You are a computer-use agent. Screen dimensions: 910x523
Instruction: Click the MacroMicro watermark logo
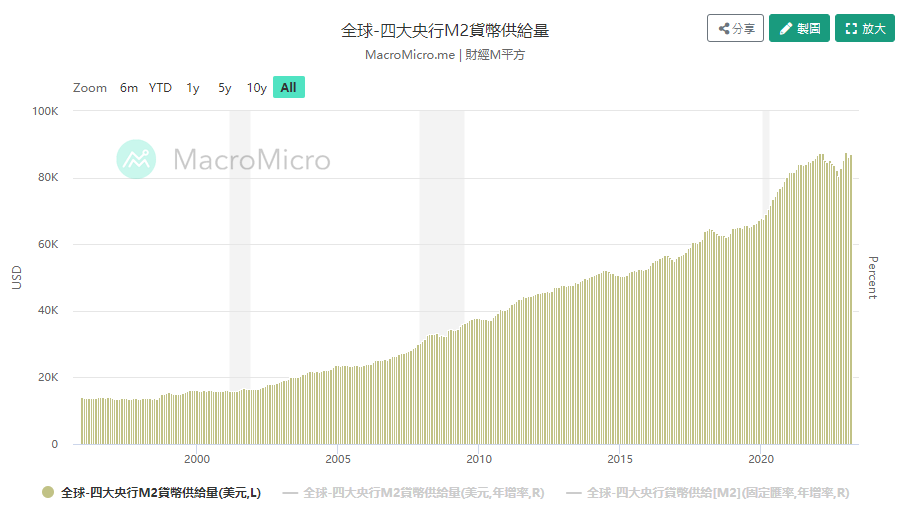click(223, 159)
